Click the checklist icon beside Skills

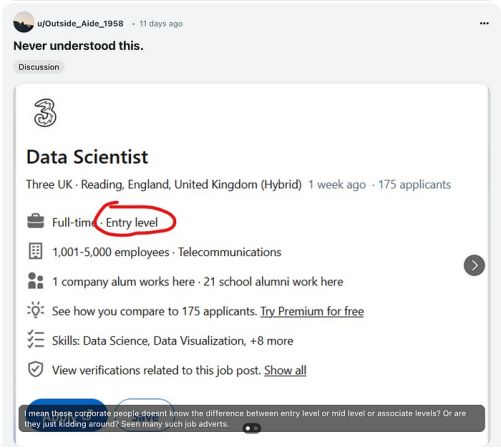[x=35, y=340]
